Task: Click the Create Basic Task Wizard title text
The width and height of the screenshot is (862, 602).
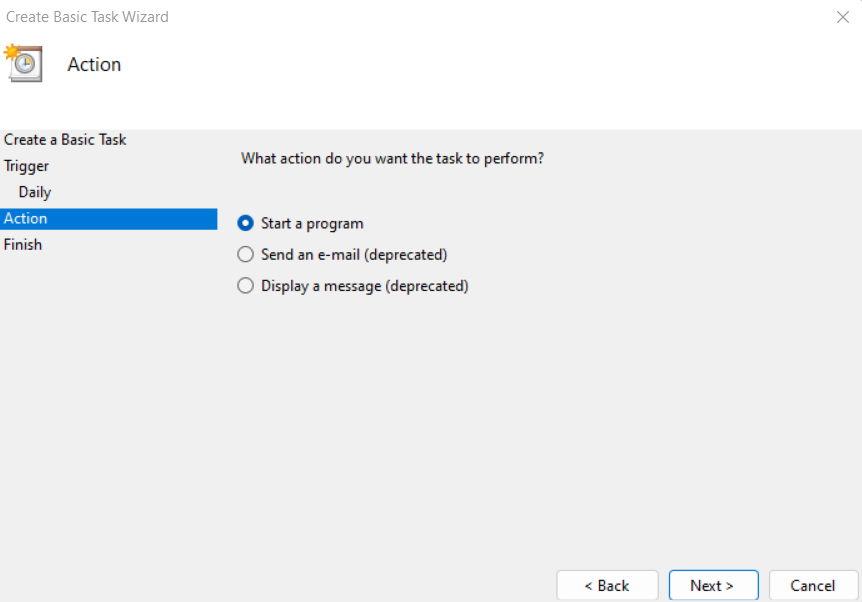Action: pyautogui.click(x=88, y=17)
